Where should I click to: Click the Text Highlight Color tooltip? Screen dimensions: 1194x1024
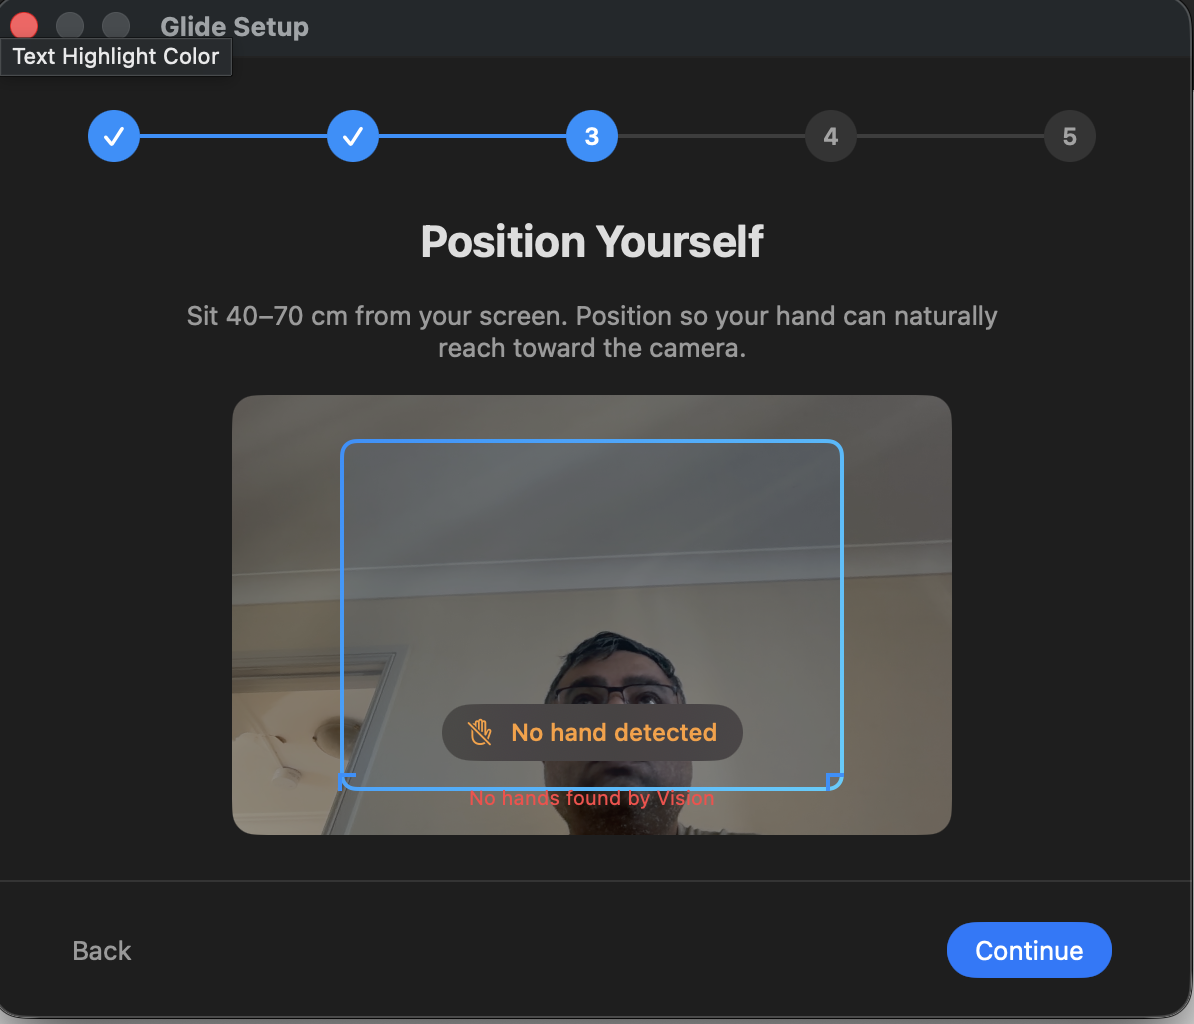(x=116, y=56)
